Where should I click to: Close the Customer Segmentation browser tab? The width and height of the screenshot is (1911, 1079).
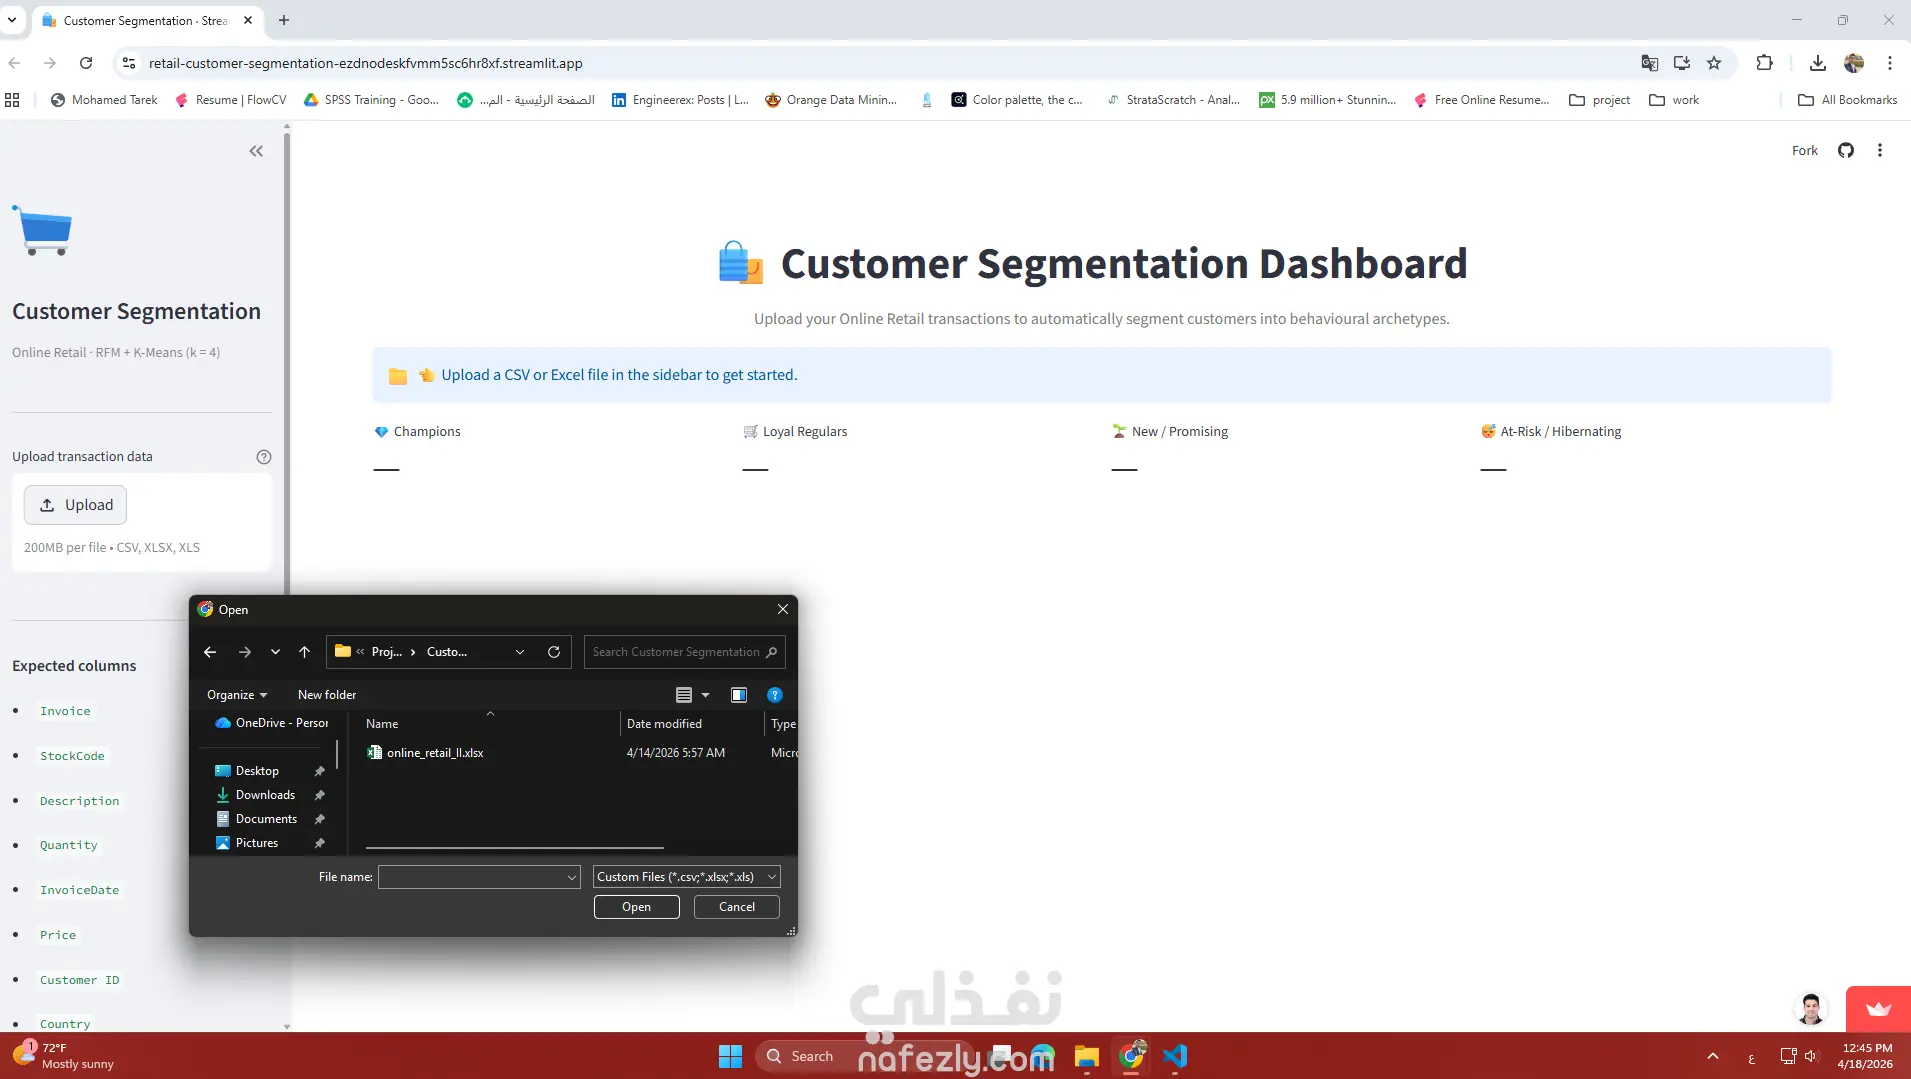pos(248,20)
